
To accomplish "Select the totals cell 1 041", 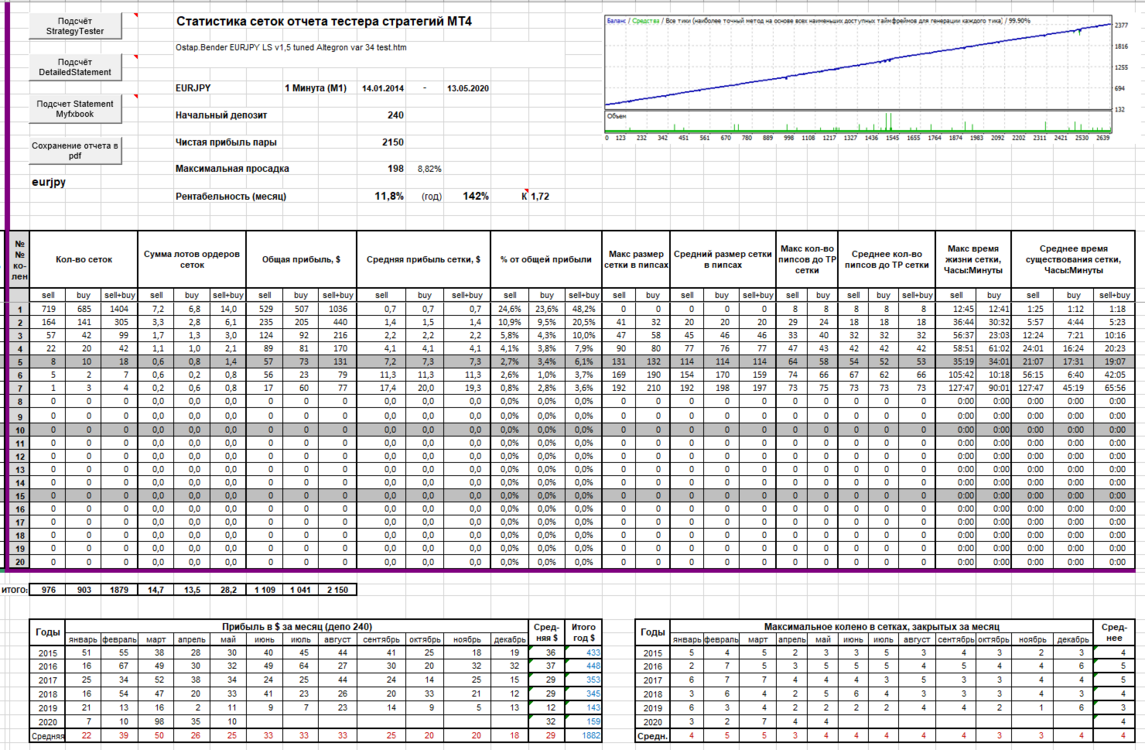I will click(x=301, y=589).
